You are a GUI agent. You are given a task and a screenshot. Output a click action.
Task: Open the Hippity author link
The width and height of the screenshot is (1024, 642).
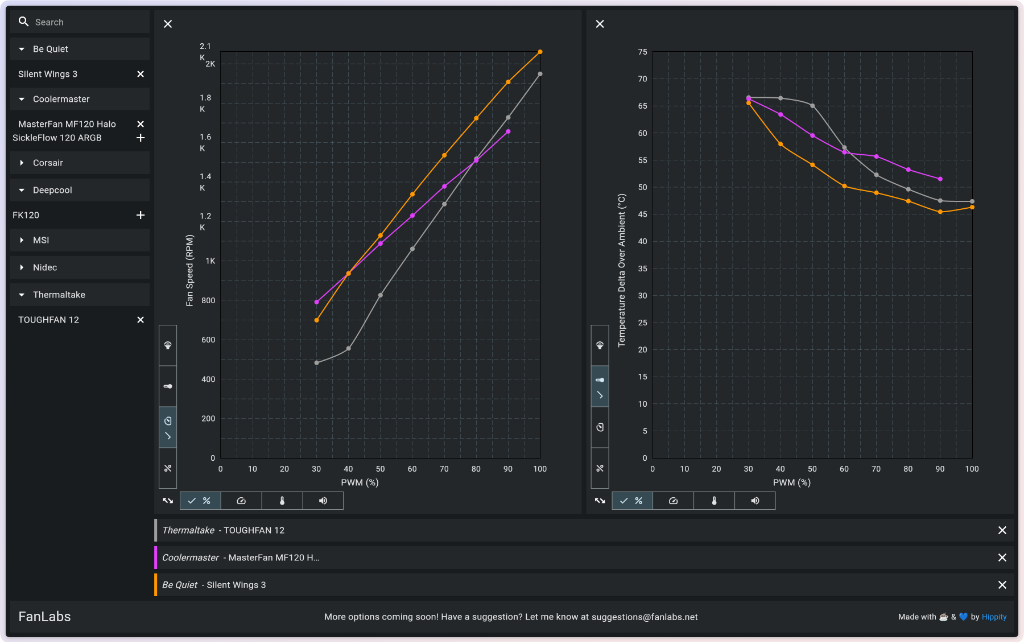(x=994, y=617)
